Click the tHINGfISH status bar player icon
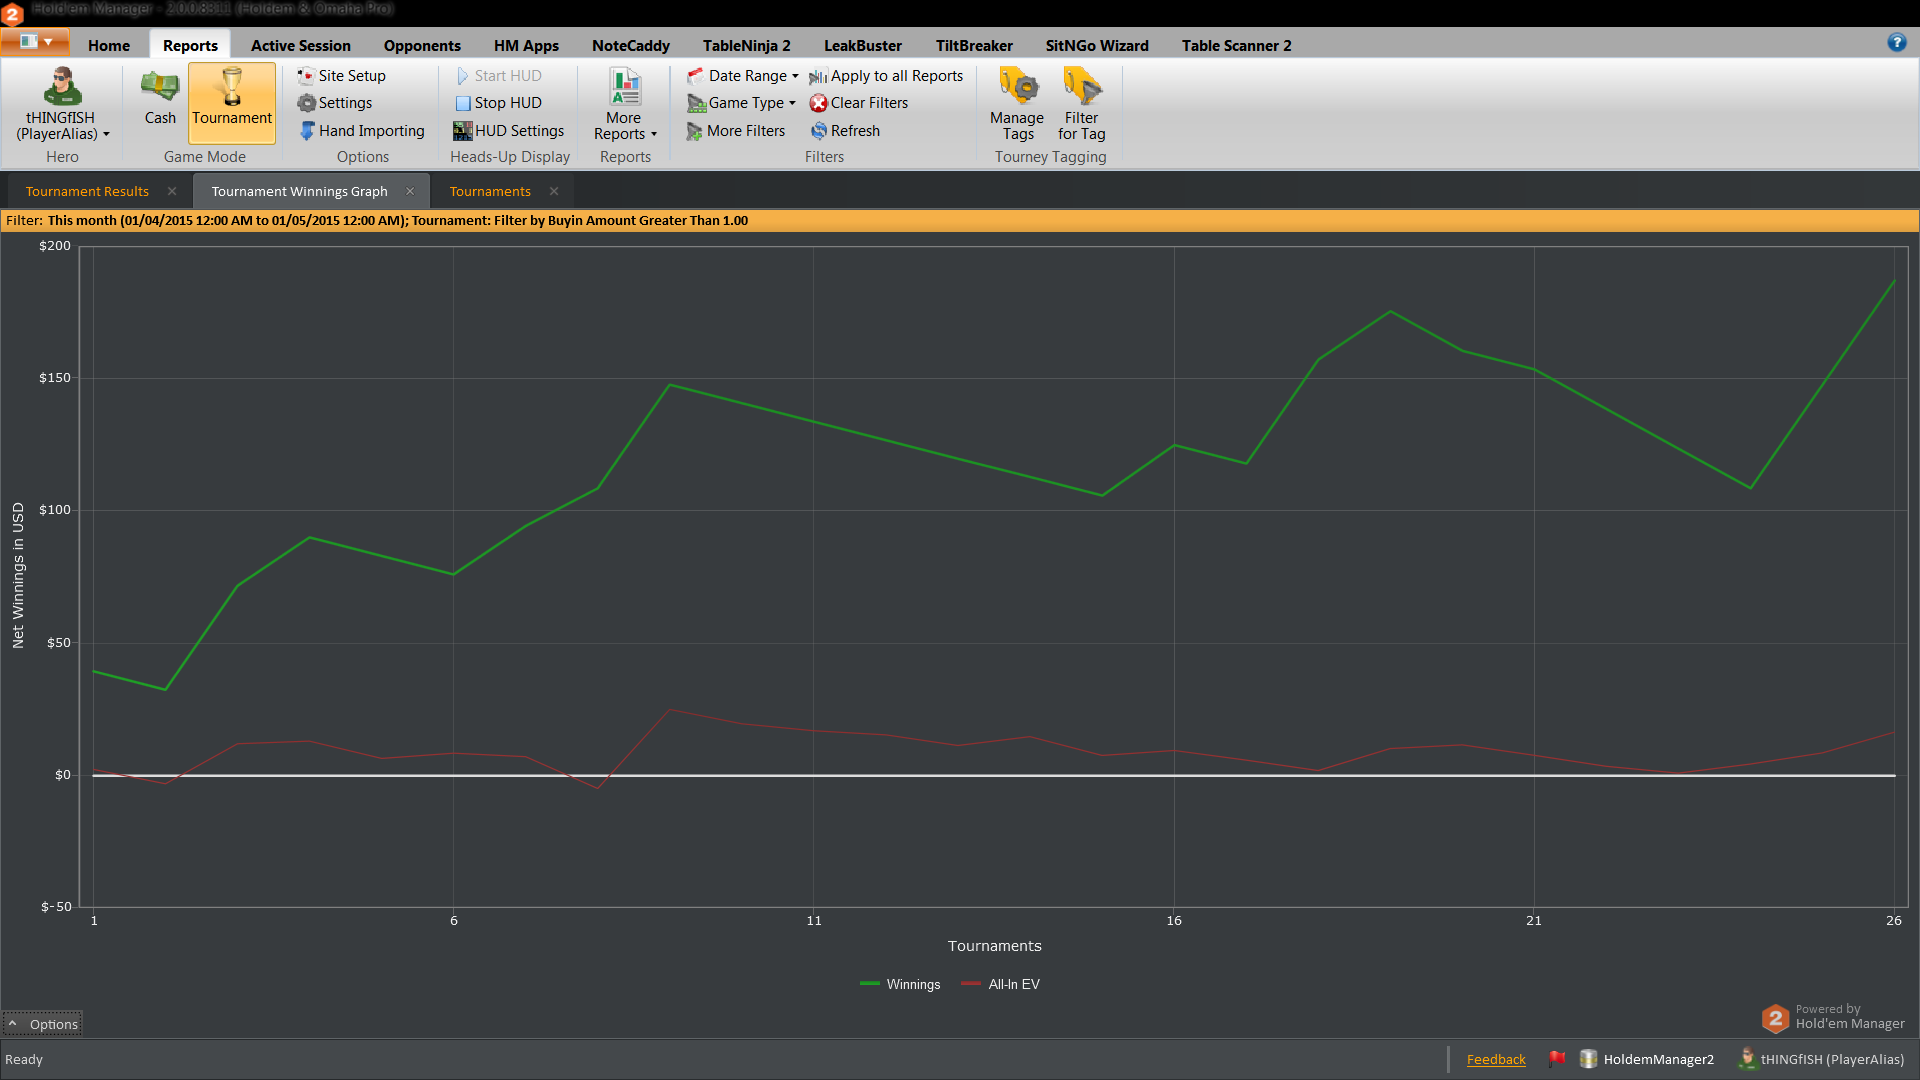1920x1080 pixels. click(x=1747, y=1059)
